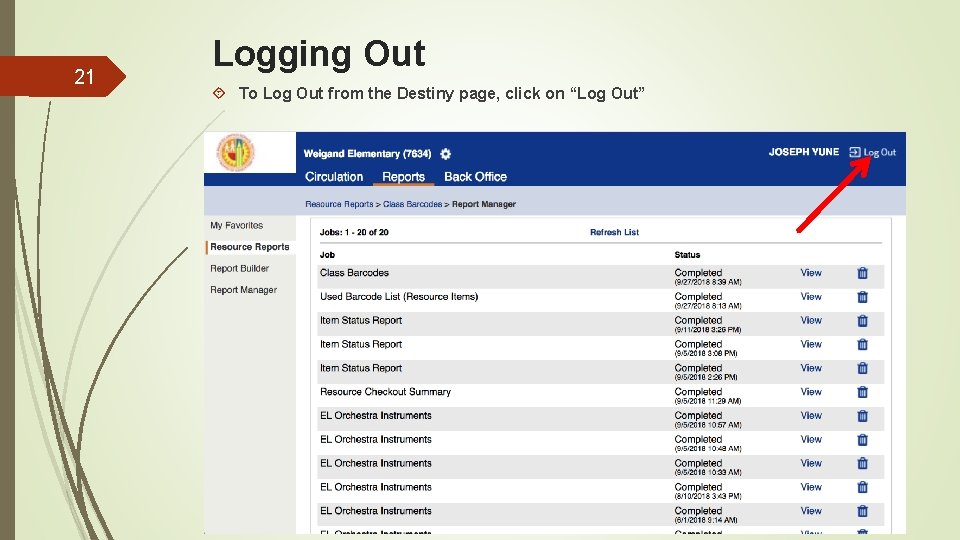
Task: Trash EL Orchestra Instruments 10:33 AM job
Action: pos(863,463)
